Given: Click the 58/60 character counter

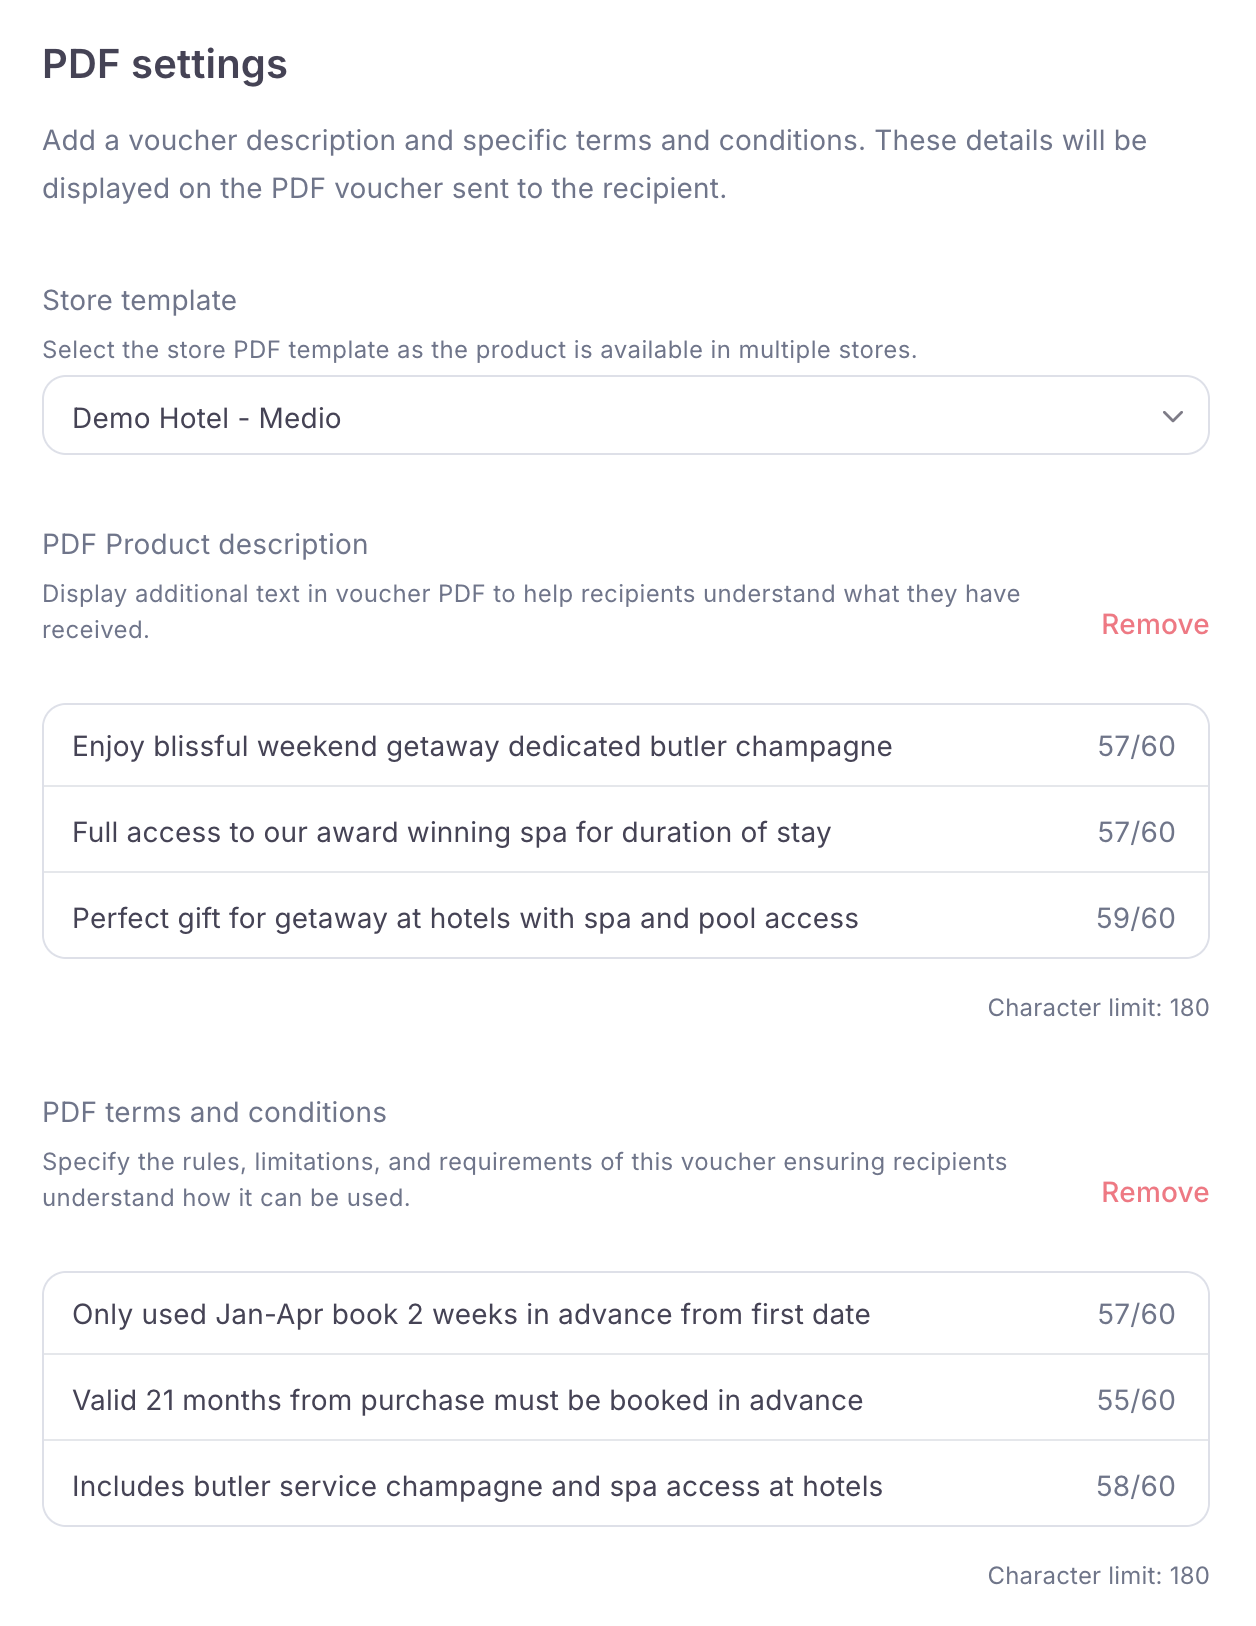Looking at the screenshot, I should pos(1135,1486).
